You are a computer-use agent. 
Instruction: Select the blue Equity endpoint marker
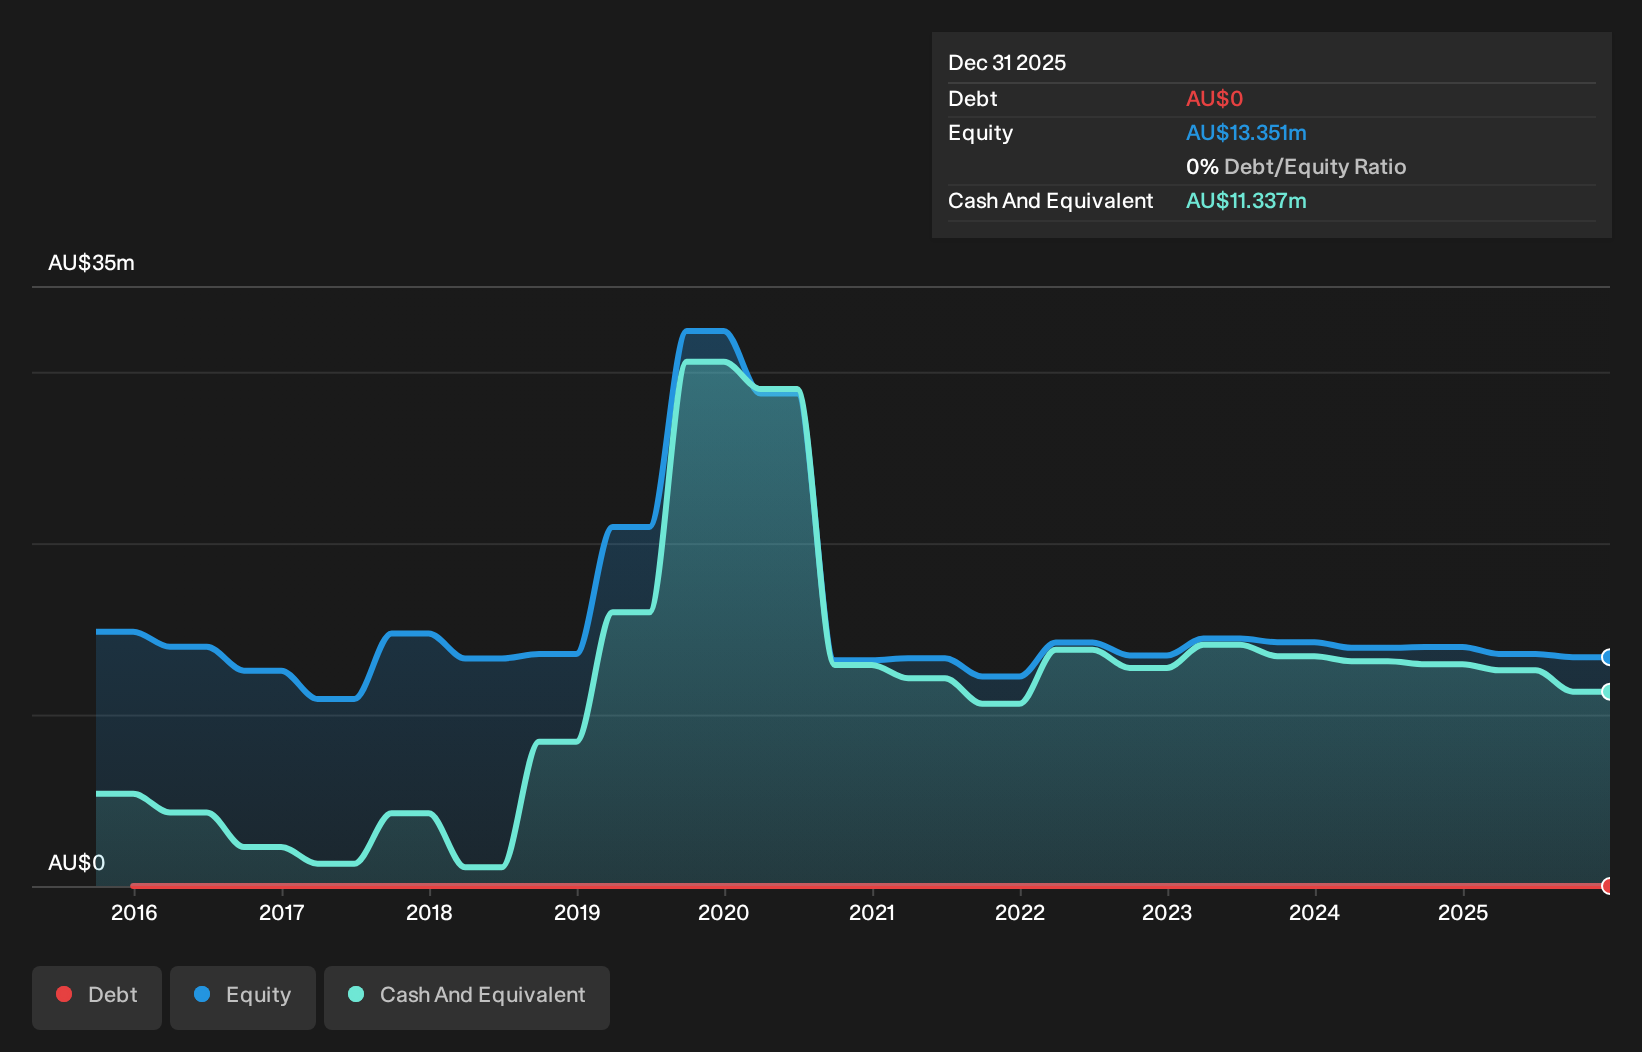pyautogui.click(x=1607, y=657)
